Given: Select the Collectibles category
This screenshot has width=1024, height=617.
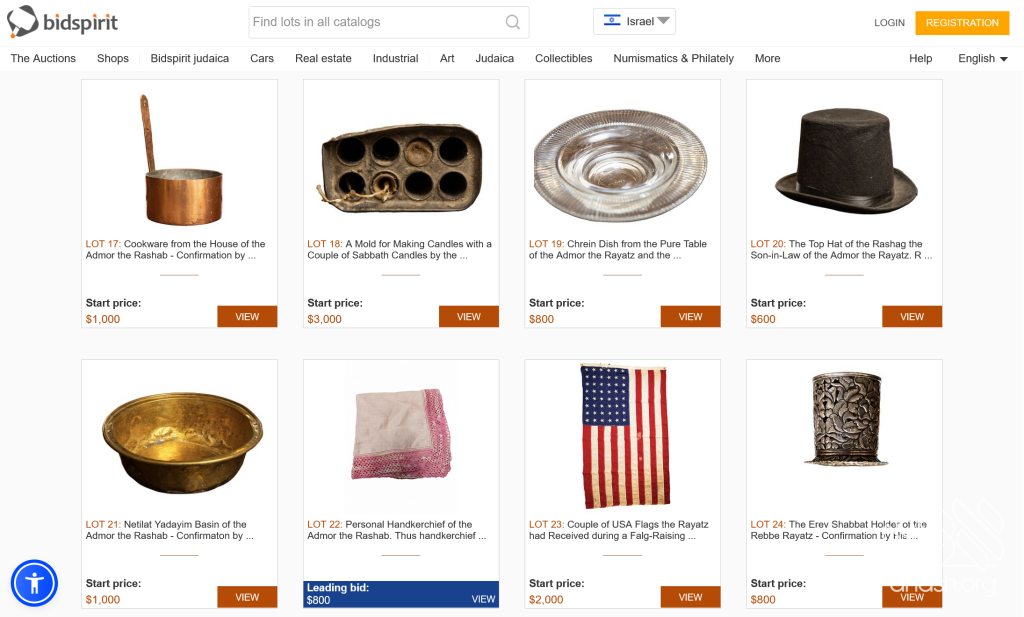Looking at the screenshot, I should 563,59.
